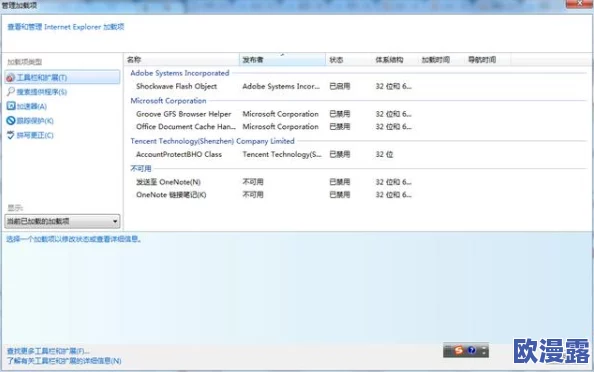The height and width of the screenshot is (372, 594).
Task: Sort the list by 体系结构 column
Action: point(395,59)
